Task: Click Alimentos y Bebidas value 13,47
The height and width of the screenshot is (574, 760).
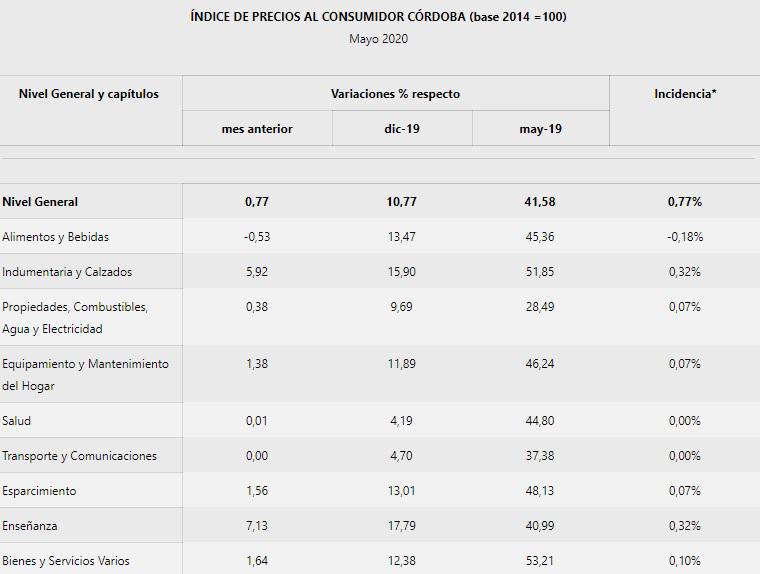Action: pyautogui.click(x=401, y=237)
